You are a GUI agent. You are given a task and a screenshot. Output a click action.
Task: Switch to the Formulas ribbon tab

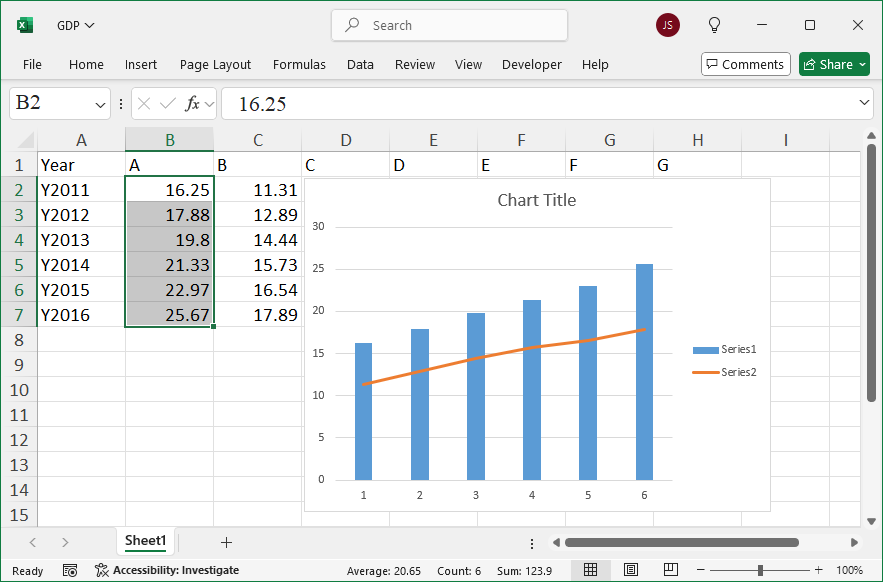(299, 64)
